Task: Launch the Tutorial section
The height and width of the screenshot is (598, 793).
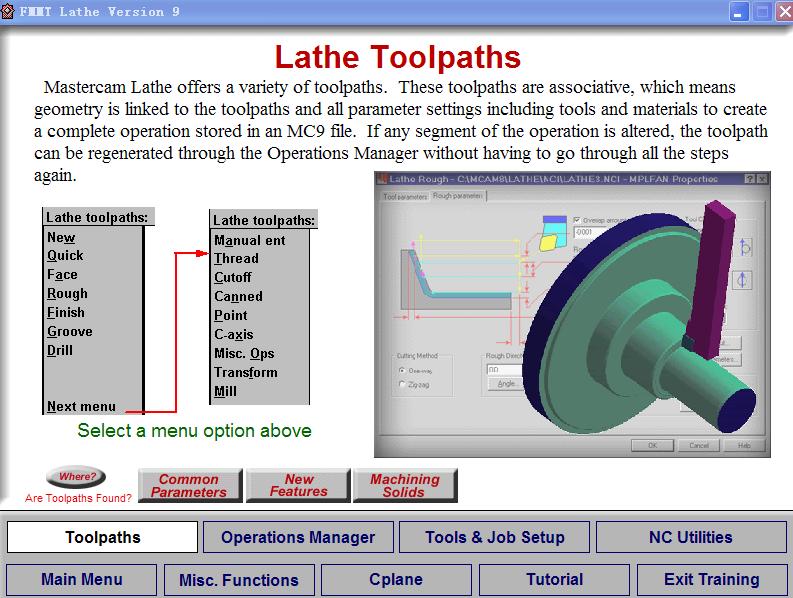Action: (554, 580)
